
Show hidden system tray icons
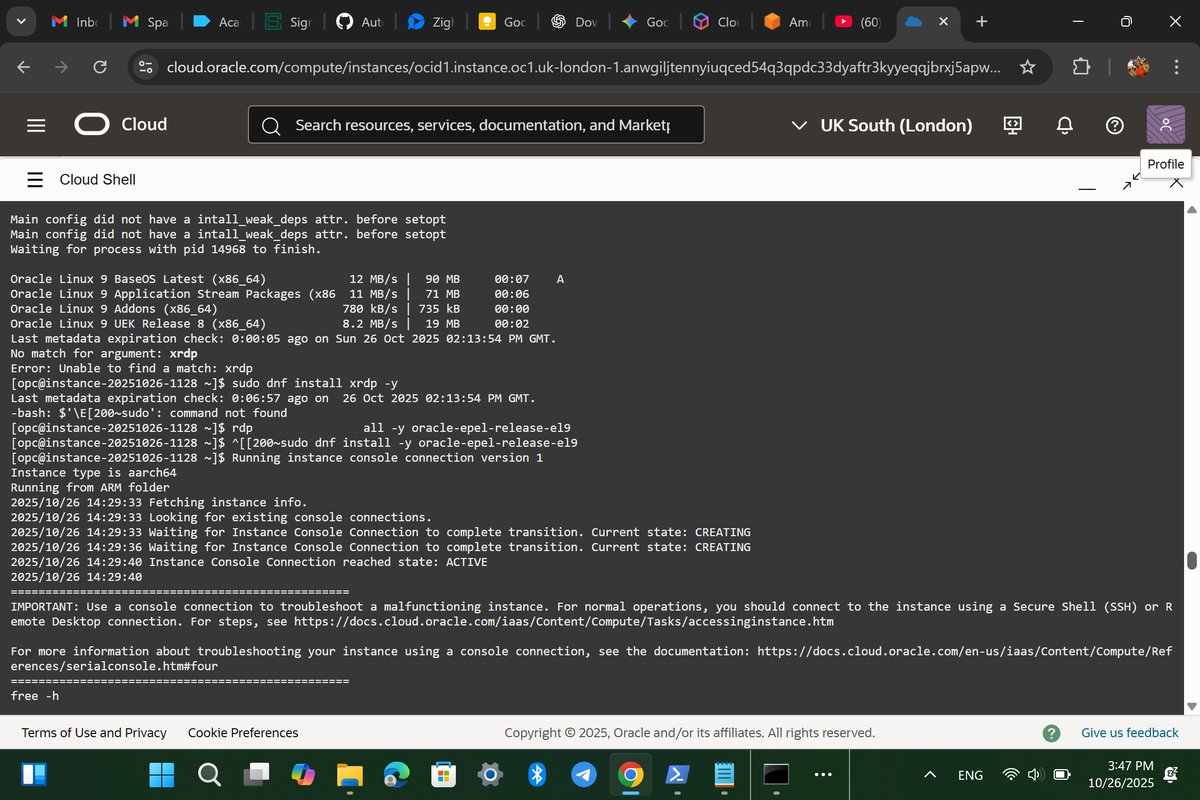tap(930, 774)
